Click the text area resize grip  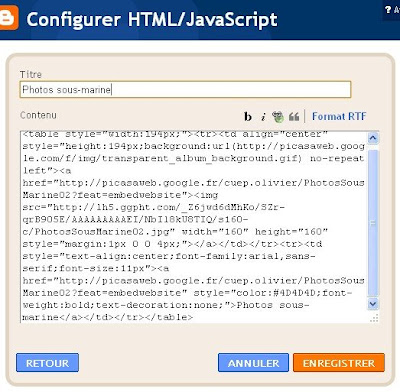pos(374,318)
